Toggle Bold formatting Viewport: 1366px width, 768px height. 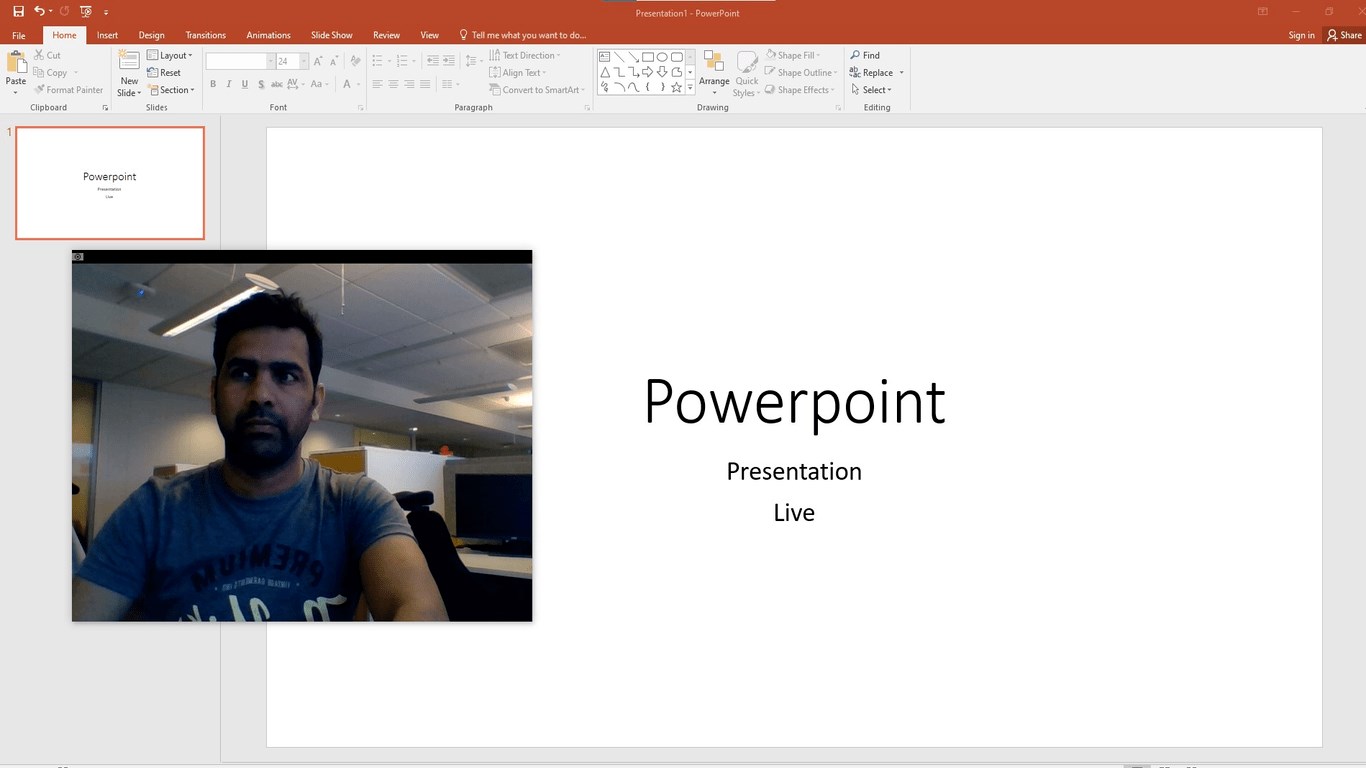click(213, 85)
